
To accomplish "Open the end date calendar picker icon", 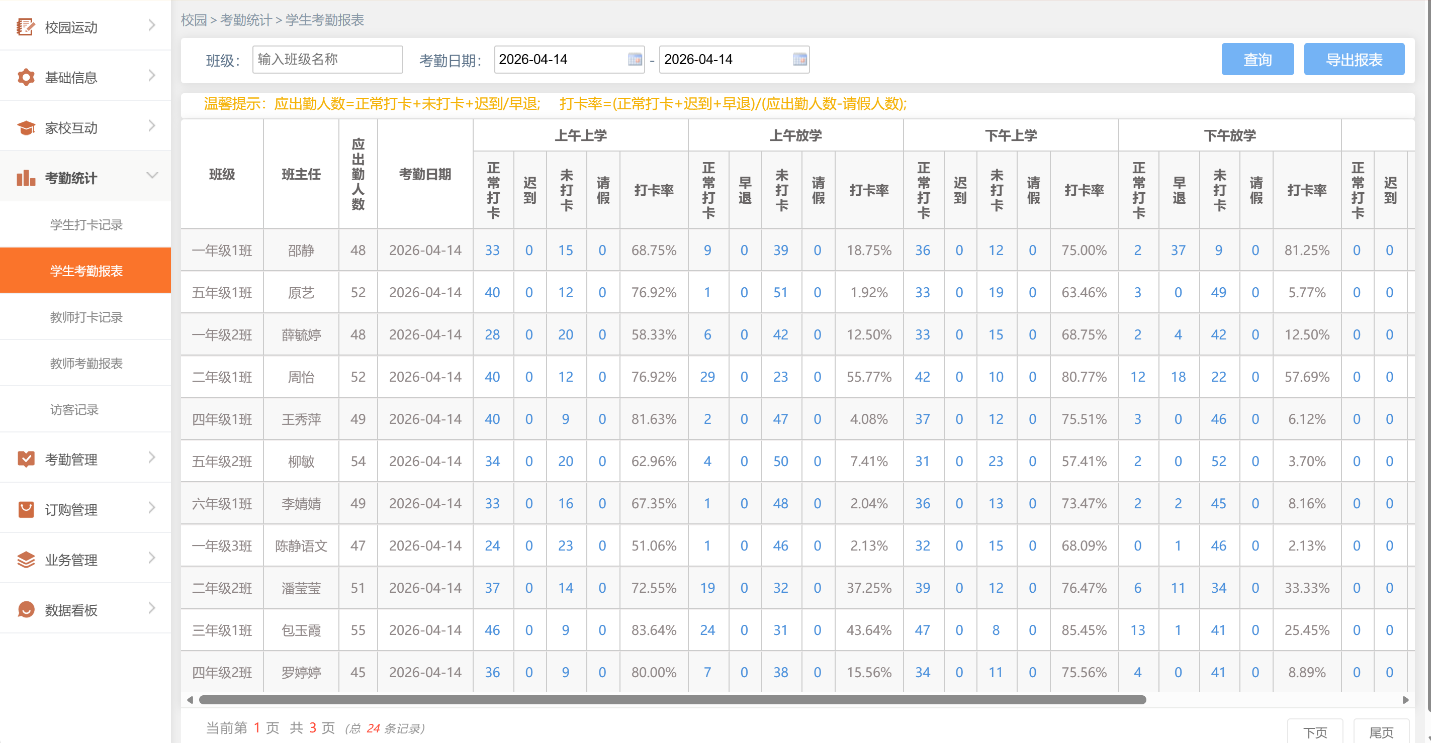I will tap(800, 59).
